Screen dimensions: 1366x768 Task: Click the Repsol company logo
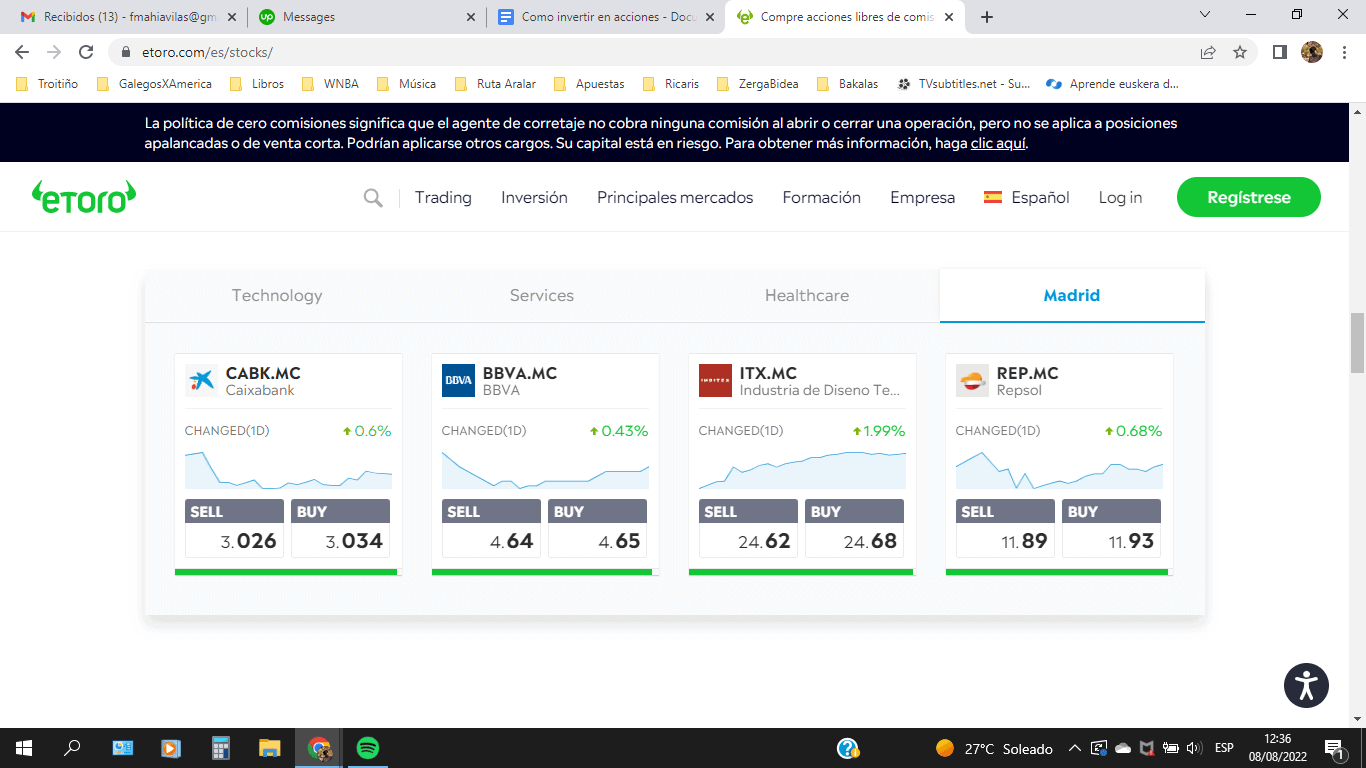point(973,380)
